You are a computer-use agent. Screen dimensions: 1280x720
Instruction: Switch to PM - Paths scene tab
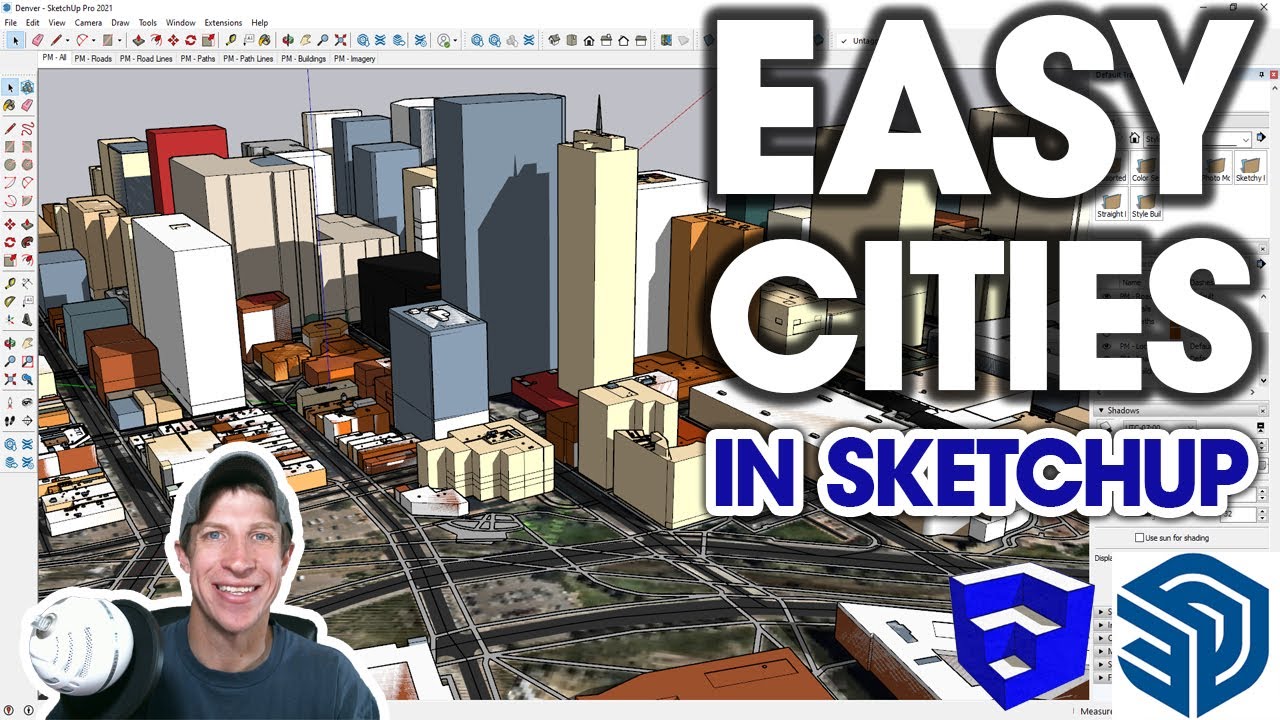[x=197, y=59]
